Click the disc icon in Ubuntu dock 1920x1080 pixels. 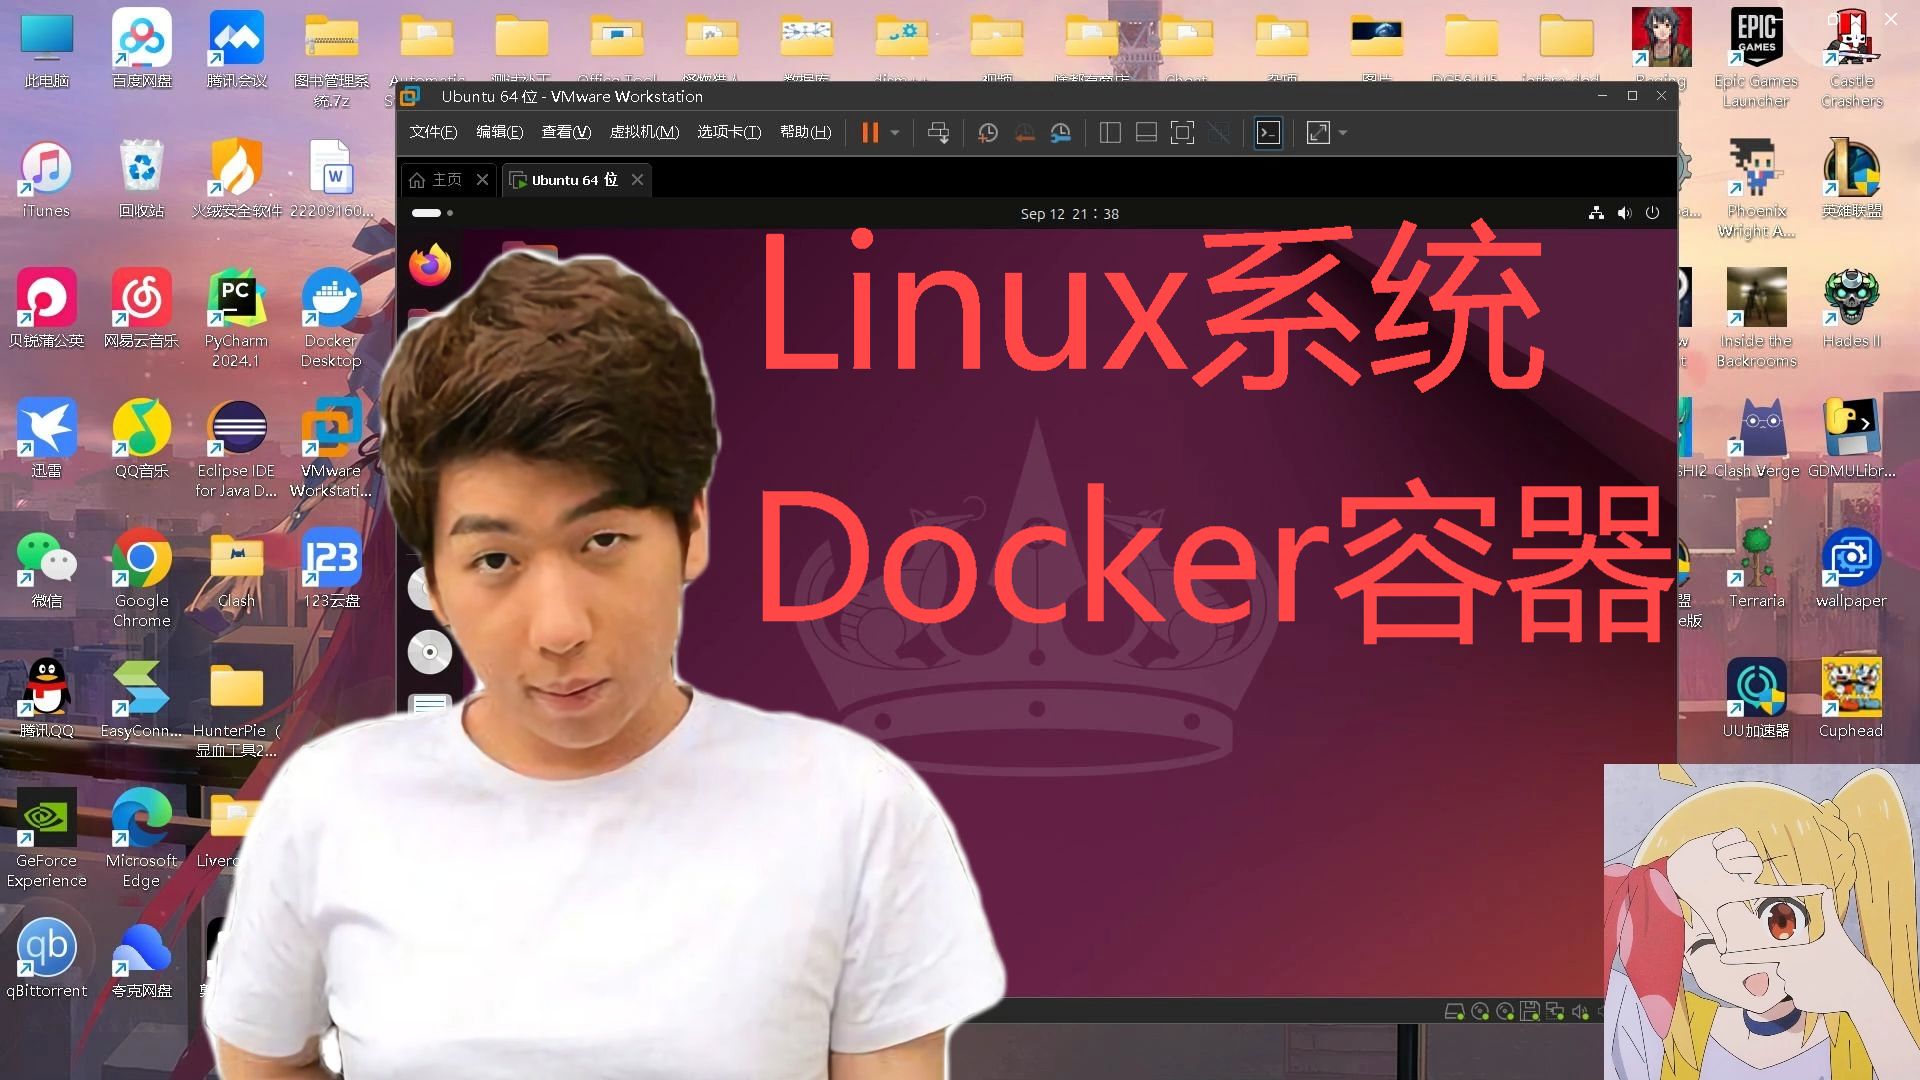(430, 652)
